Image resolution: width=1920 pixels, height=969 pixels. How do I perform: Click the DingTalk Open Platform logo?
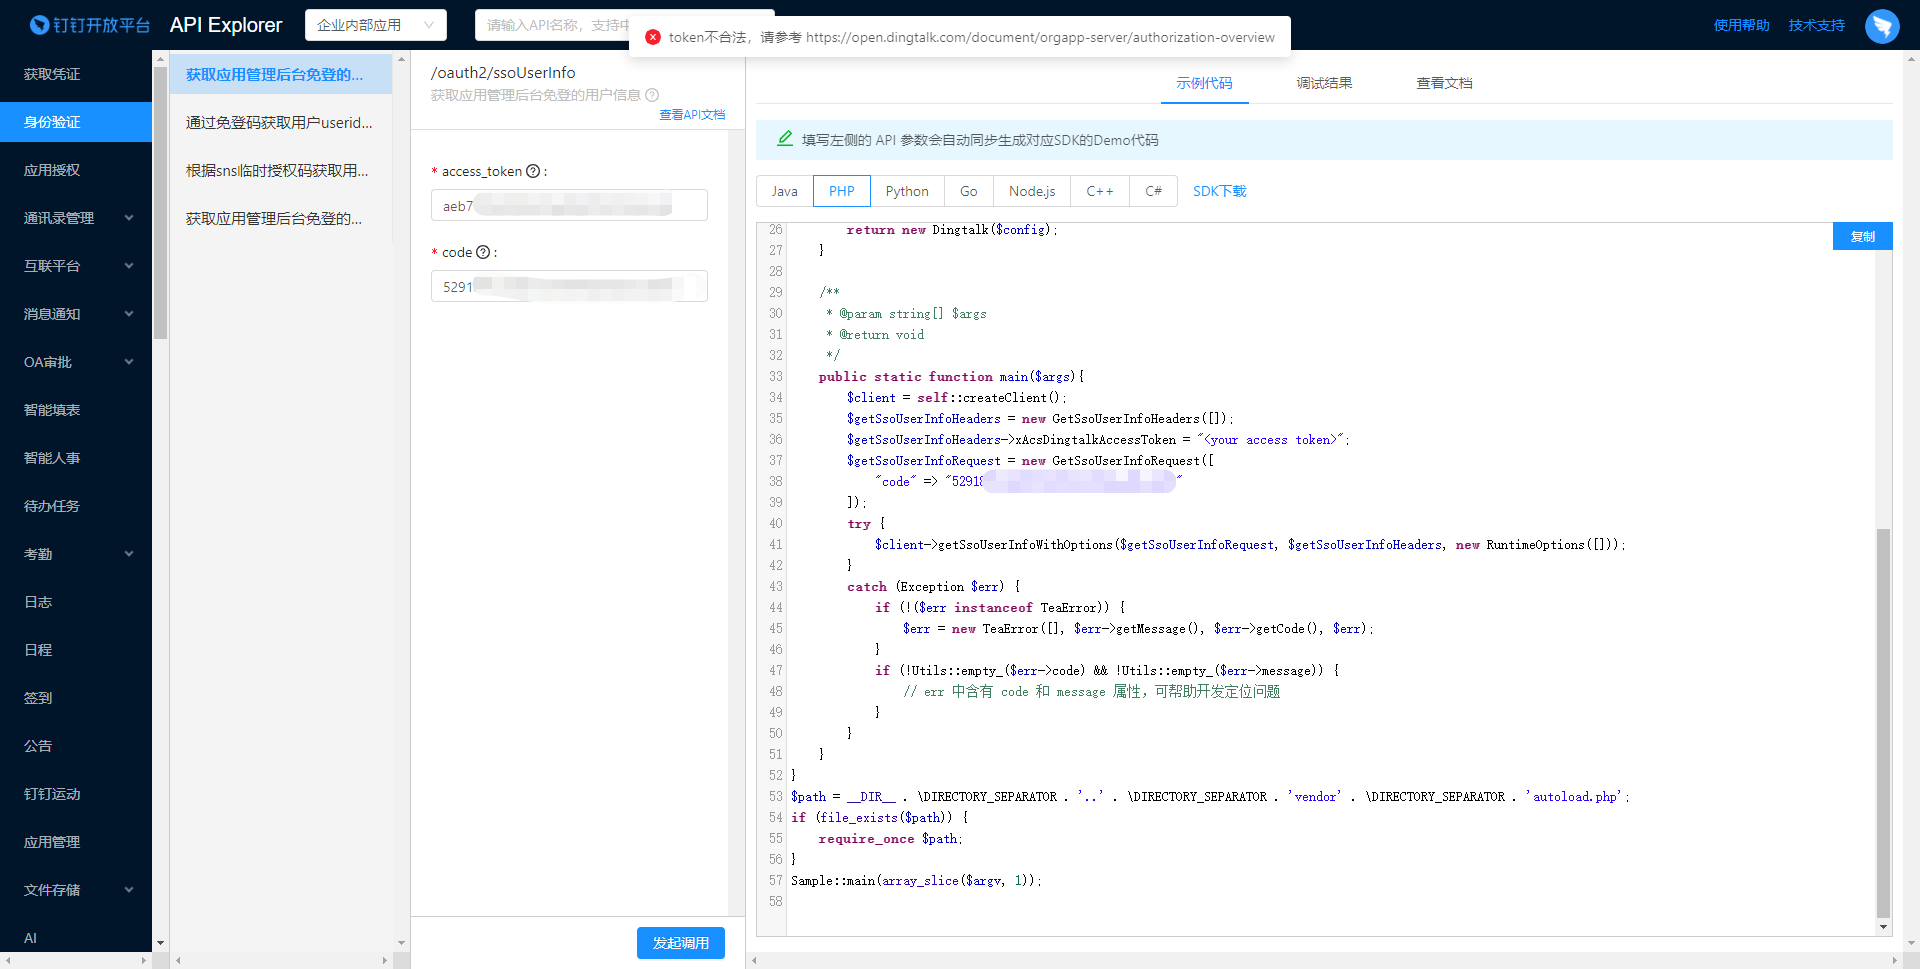89,25
